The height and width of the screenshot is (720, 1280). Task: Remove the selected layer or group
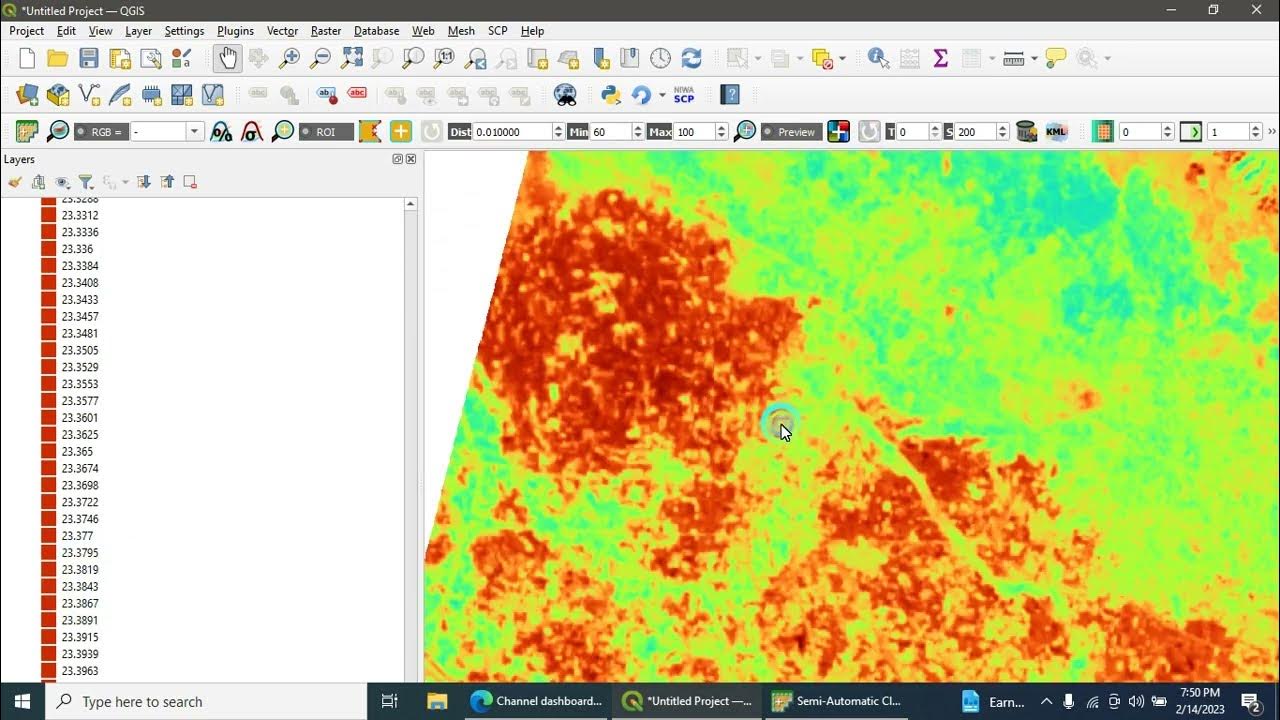[190, 182]
